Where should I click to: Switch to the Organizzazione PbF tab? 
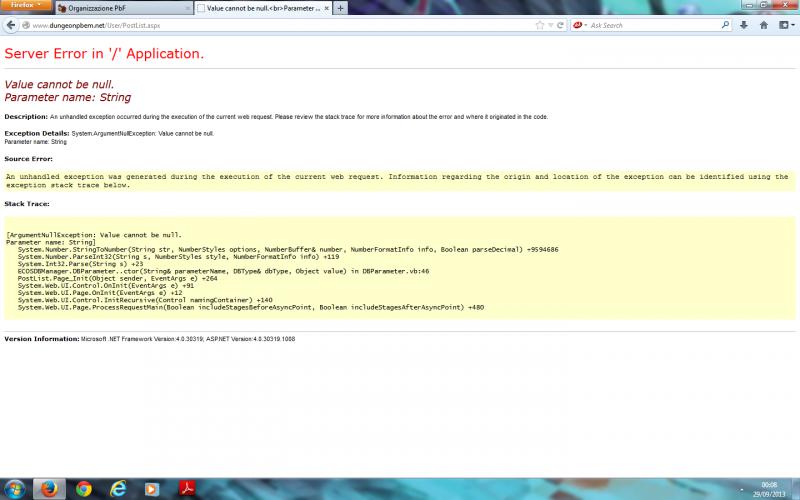(118, 8)
